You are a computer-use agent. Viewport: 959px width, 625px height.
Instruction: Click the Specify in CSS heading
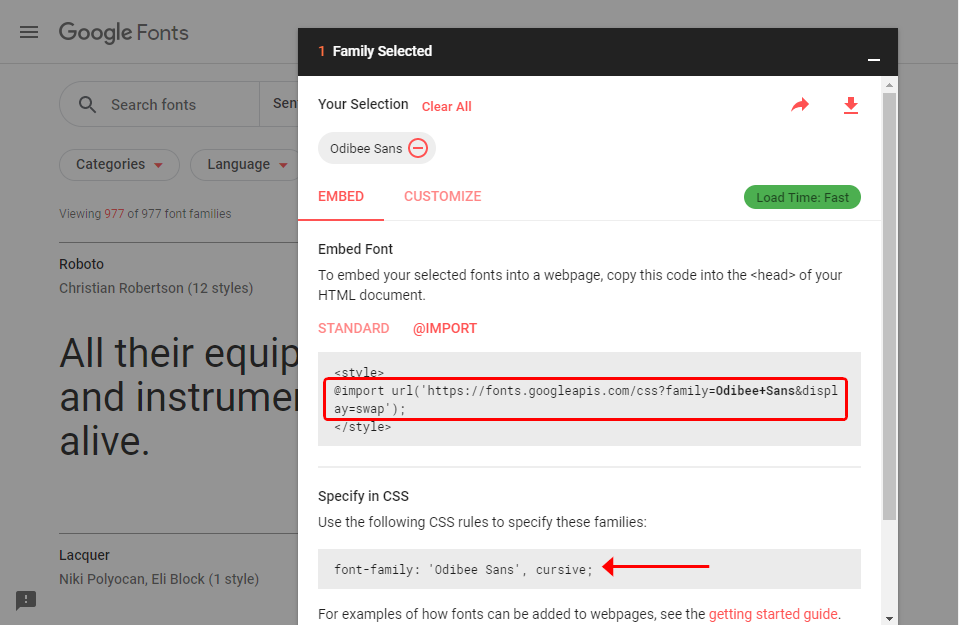click(x=363, y=496)
